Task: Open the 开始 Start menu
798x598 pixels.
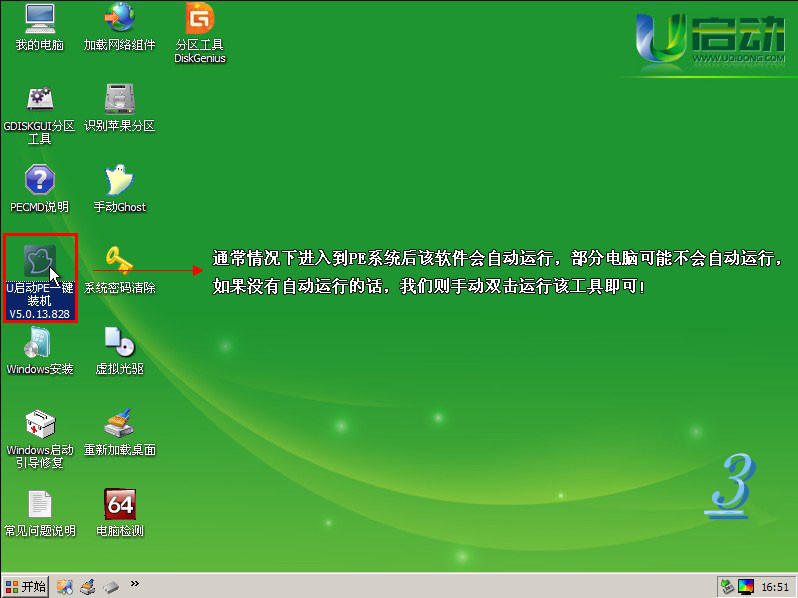Action: [26, 586]
